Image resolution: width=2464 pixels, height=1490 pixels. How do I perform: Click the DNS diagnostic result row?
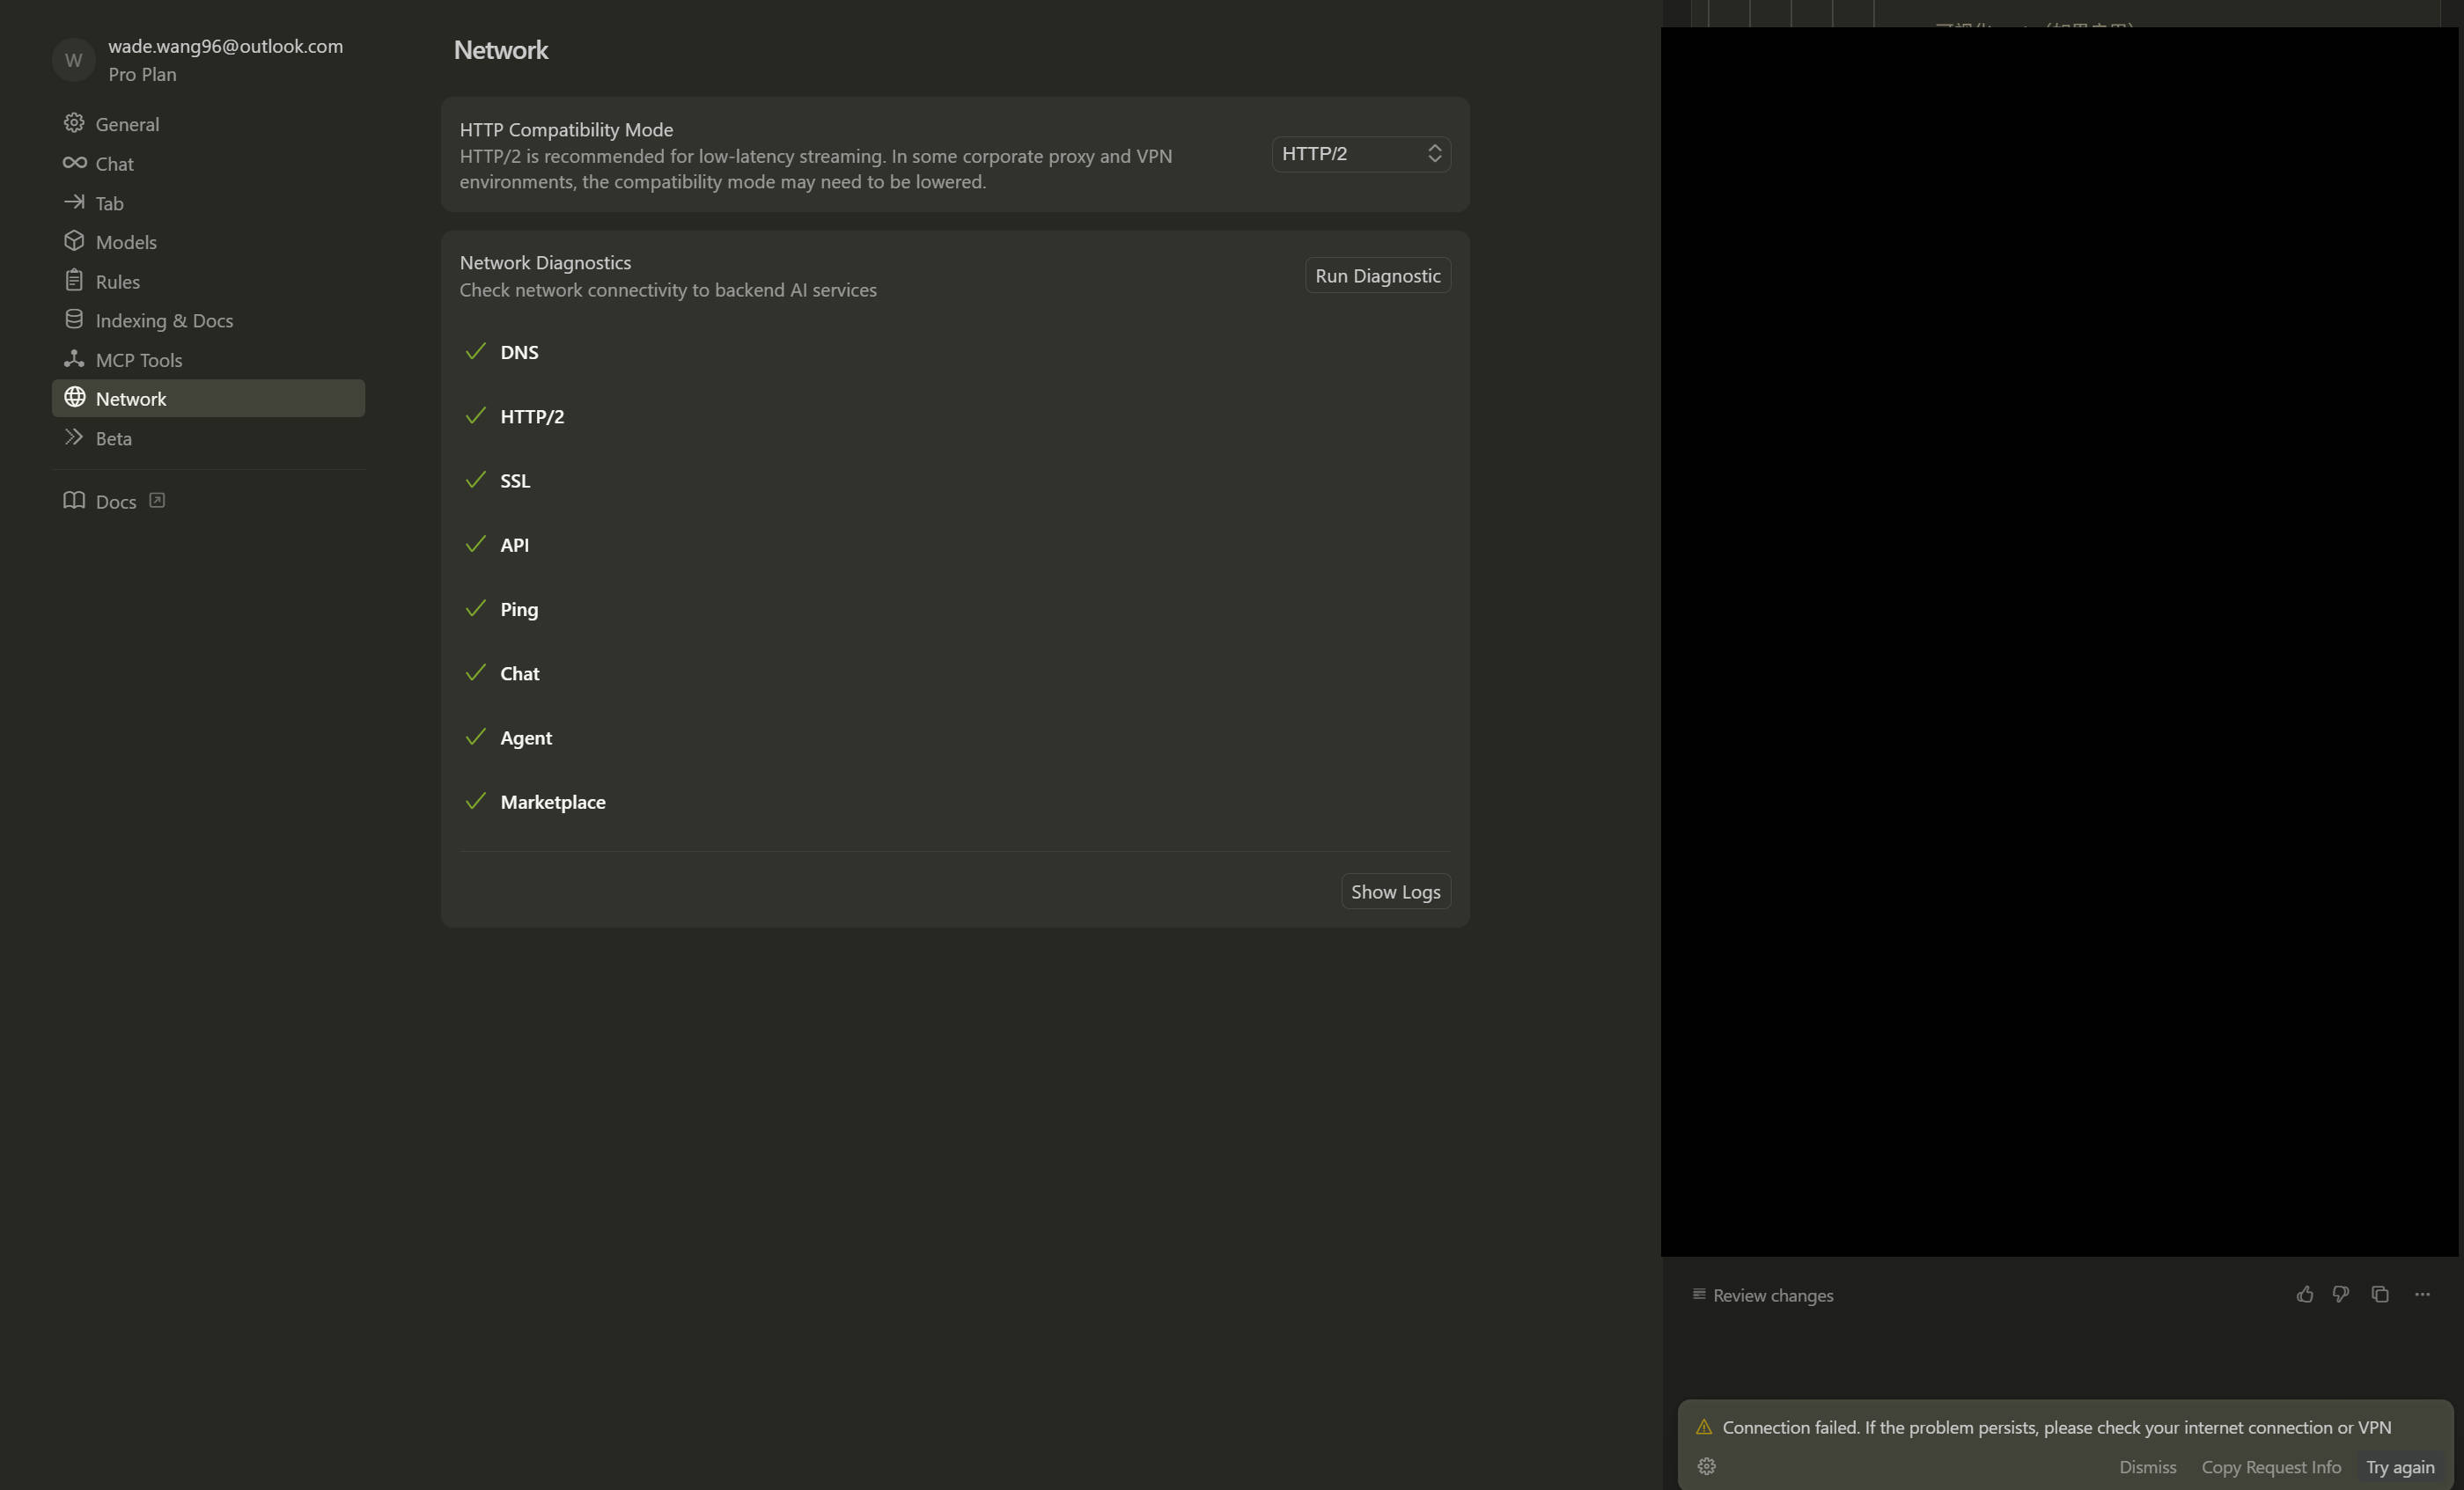pos(955,352)
